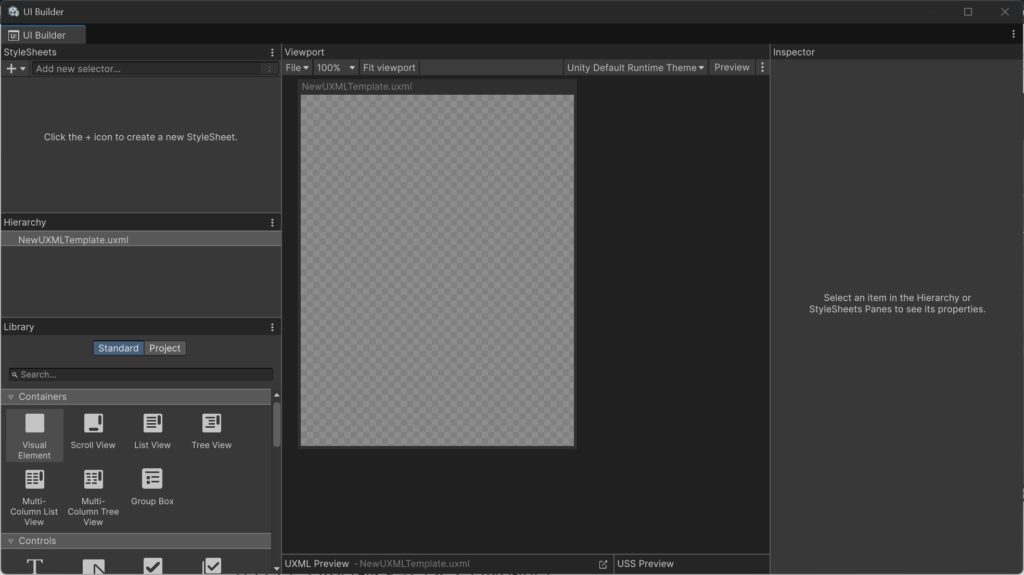Collapse the Containers section
The height and width of the screenshot is (575, 1024).
10,397
